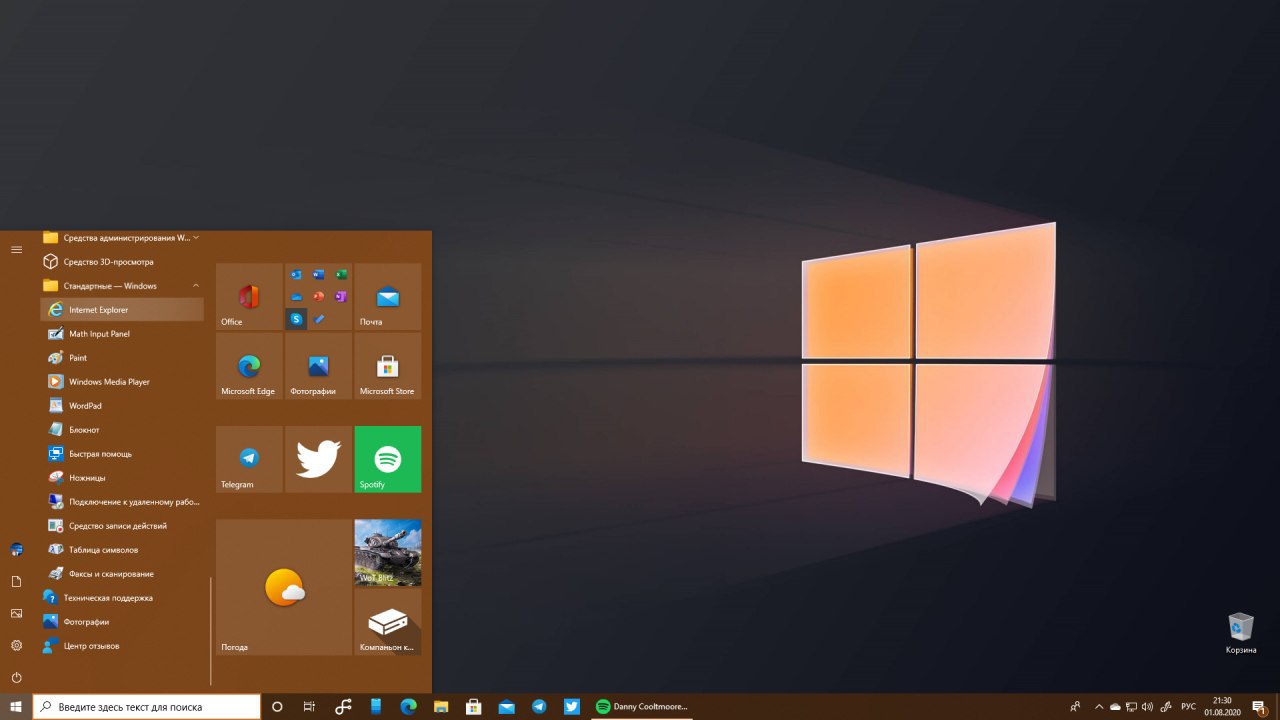Open the Power button in Start menu sidebar
1280x720 pixels.
(x=16, y=677)
